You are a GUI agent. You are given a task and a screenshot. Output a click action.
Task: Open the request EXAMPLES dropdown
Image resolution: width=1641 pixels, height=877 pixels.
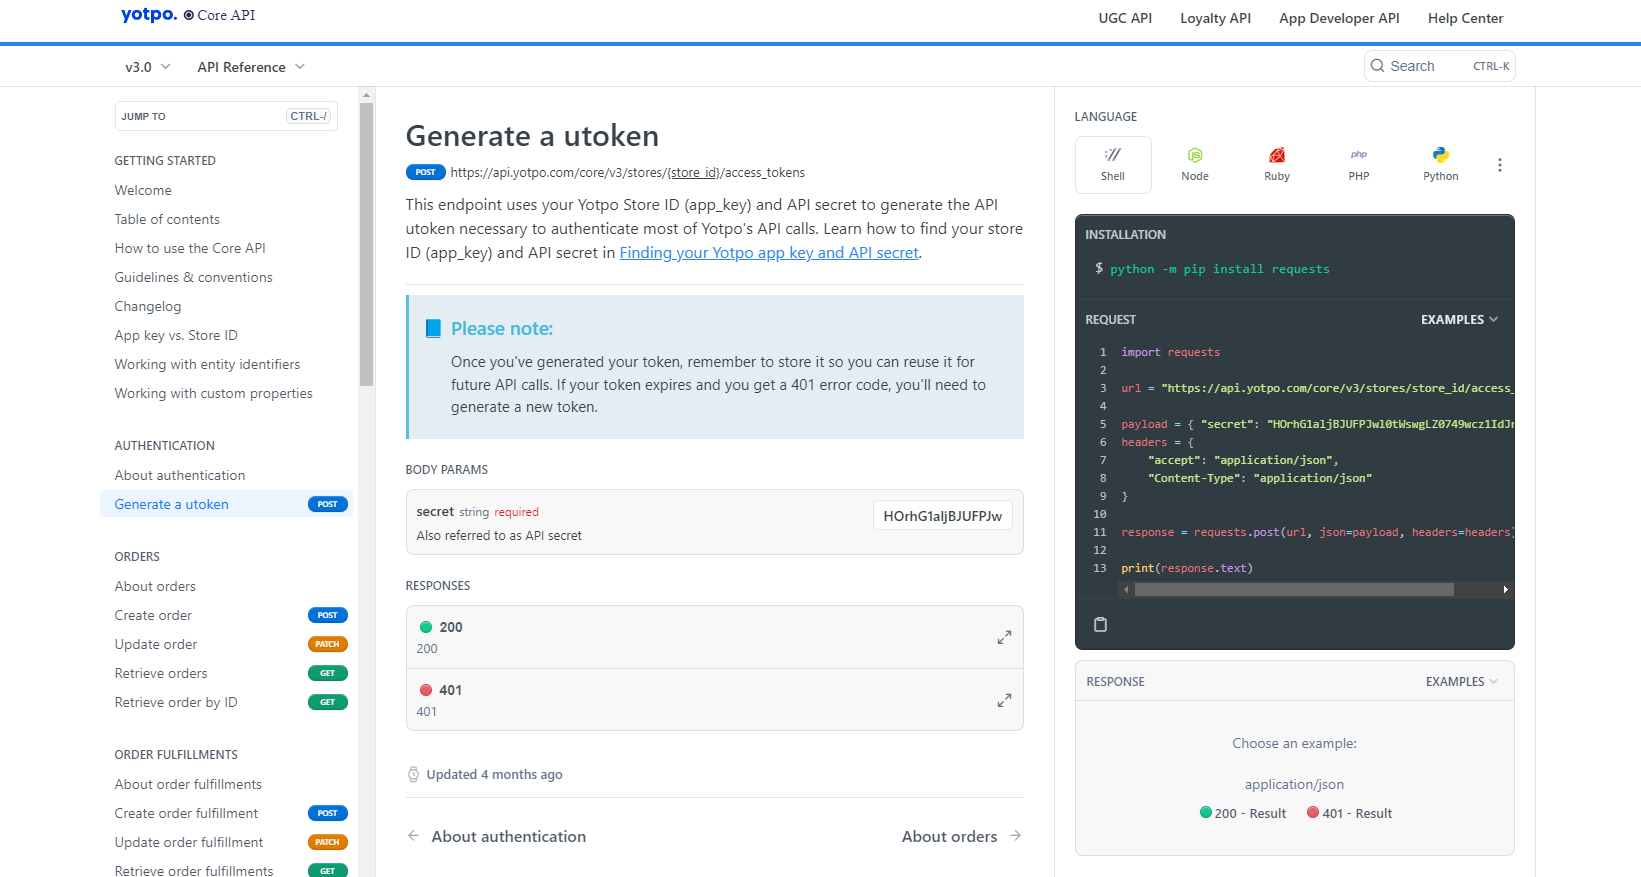(x=1459, y=320)
